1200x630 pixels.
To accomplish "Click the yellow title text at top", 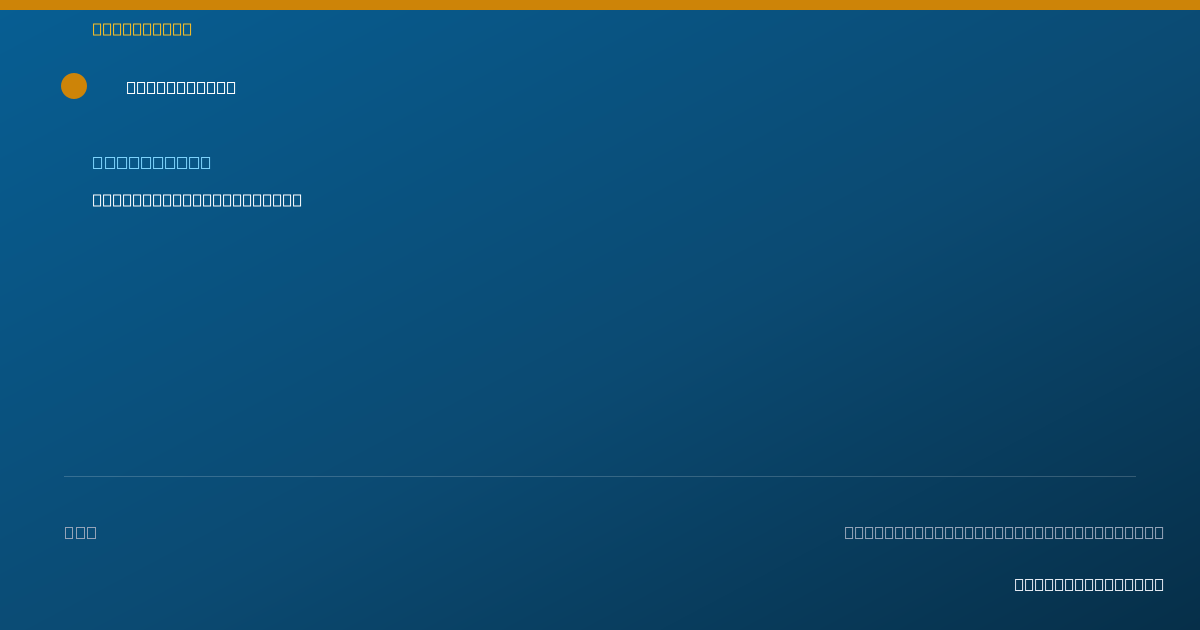I will [x=142, y=29].
